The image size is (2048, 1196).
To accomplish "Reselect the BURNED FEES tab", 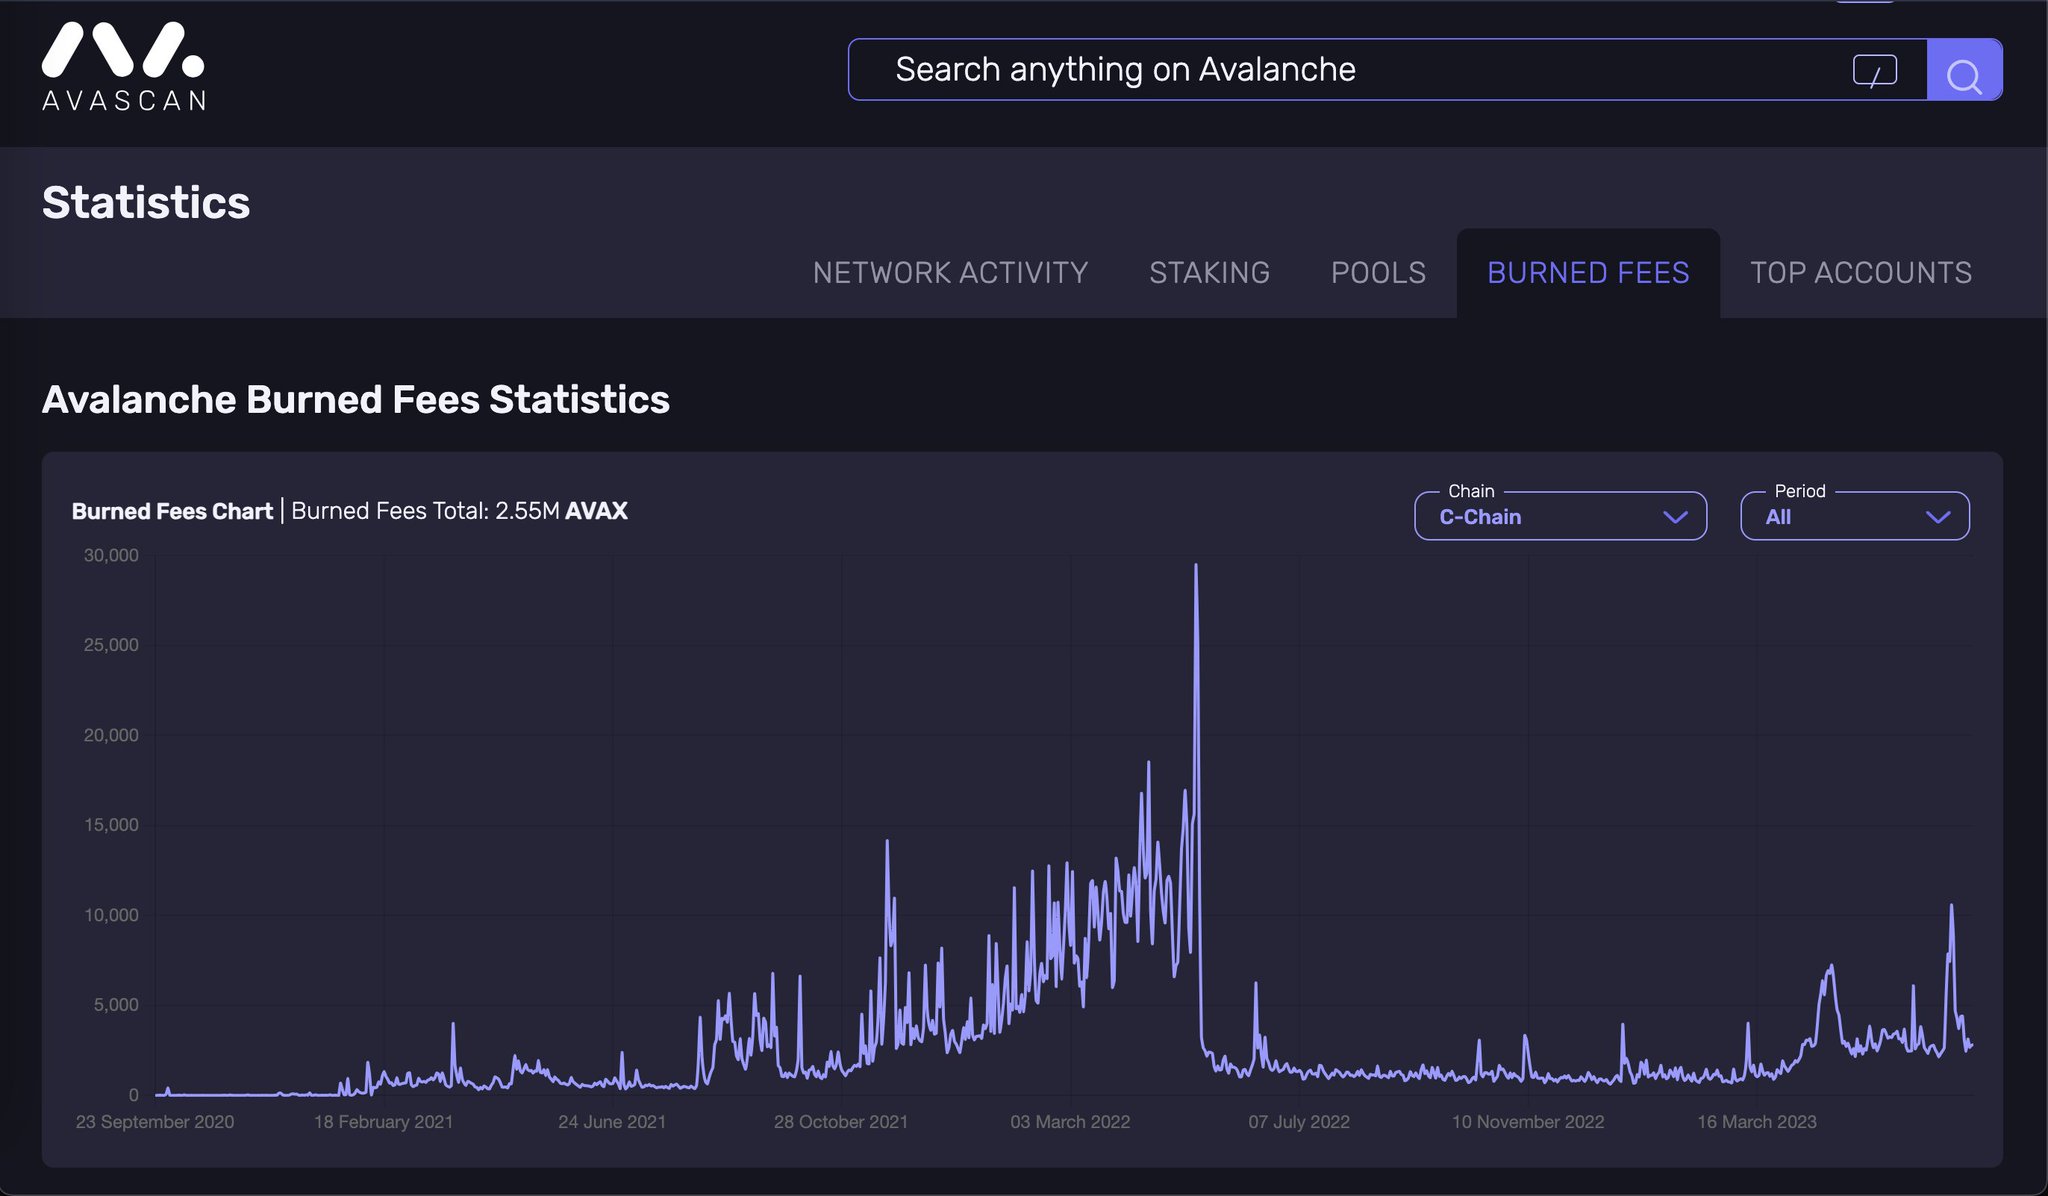I will coord(1589,272).
